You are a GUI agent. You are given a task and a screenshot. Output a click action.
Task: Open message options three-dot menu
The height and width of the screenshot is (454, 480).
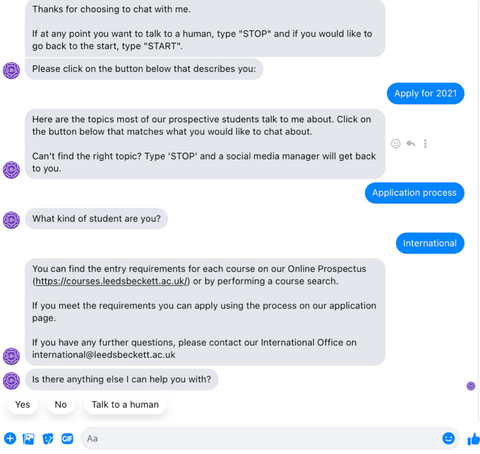(x=425, y=144)
